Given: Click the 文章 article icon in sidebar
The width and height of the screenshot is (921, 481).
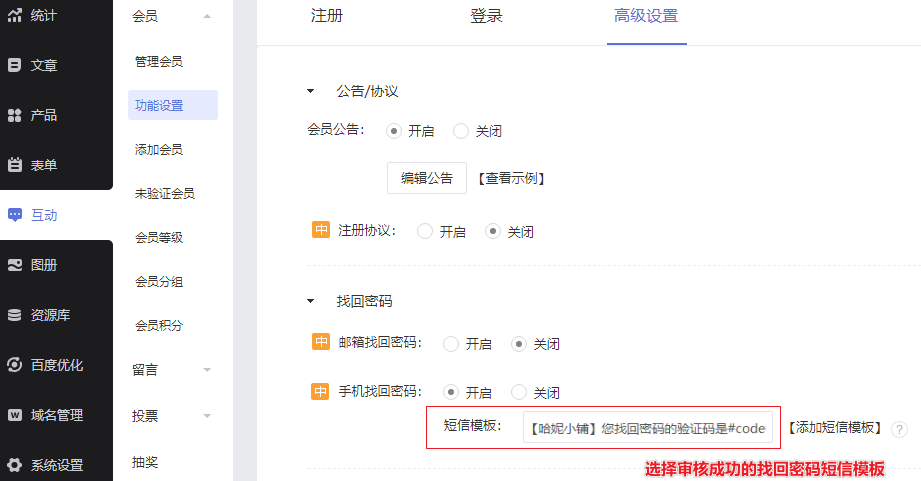Looking at the screenshot, I should point(15,65).
